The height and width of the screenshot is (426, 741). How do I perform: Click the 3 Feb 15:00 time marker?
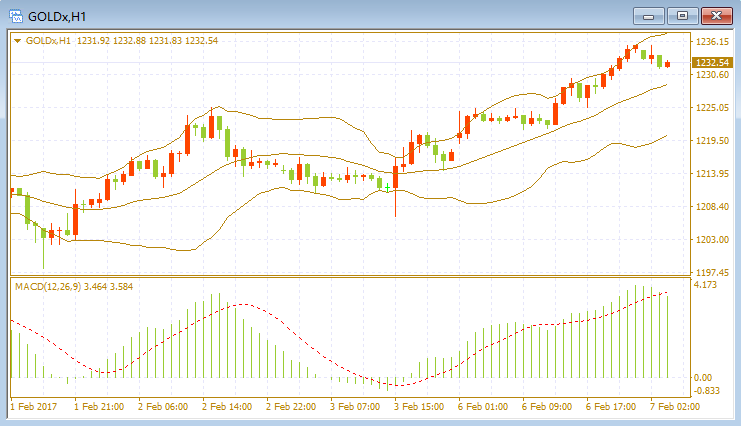click(x=419, y=407)
